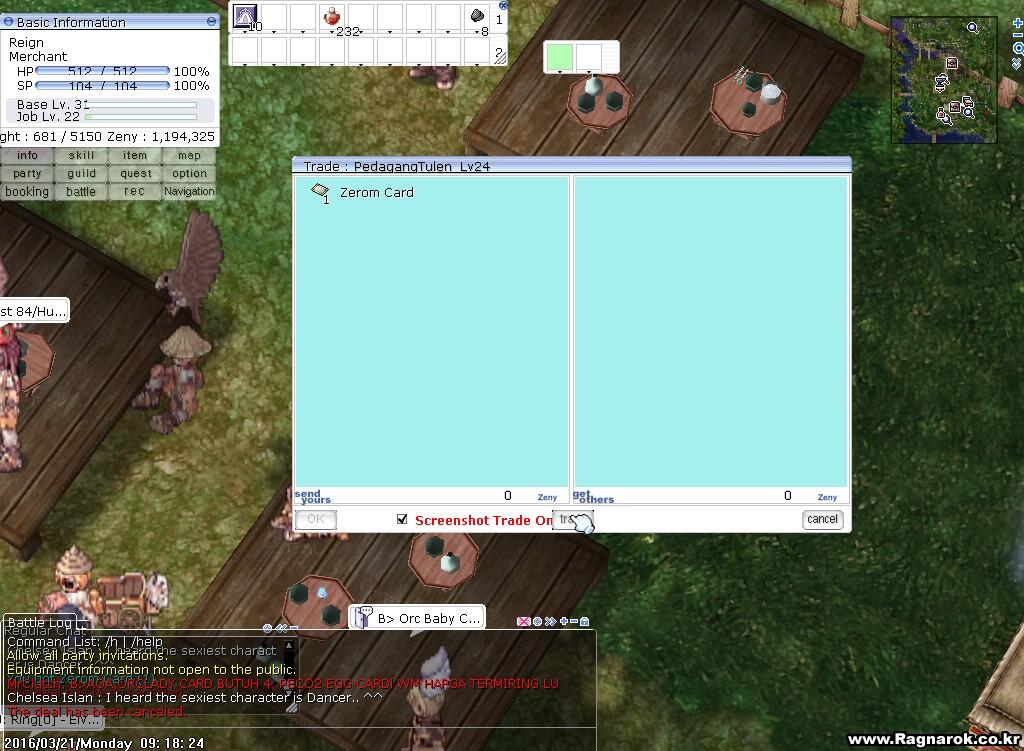Screen dimensions: 1024x751
Task: Click the HP bar in Basic Information
Action: [103, 71]
